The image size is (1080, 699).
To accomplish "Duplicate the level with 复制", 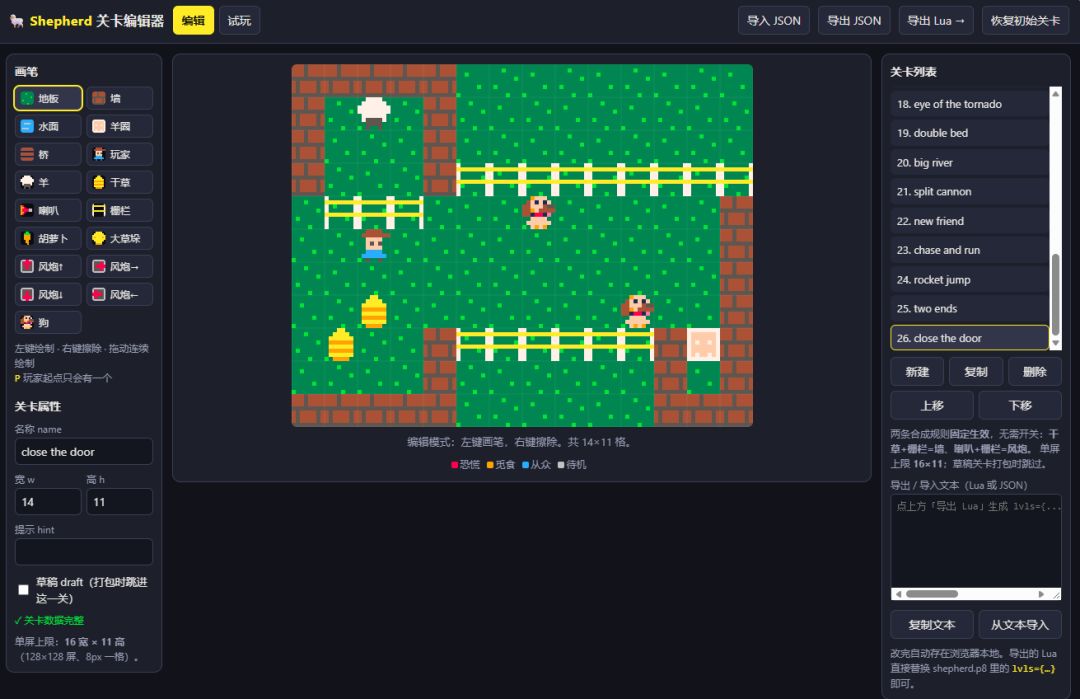I will click(x=976, y=372).
